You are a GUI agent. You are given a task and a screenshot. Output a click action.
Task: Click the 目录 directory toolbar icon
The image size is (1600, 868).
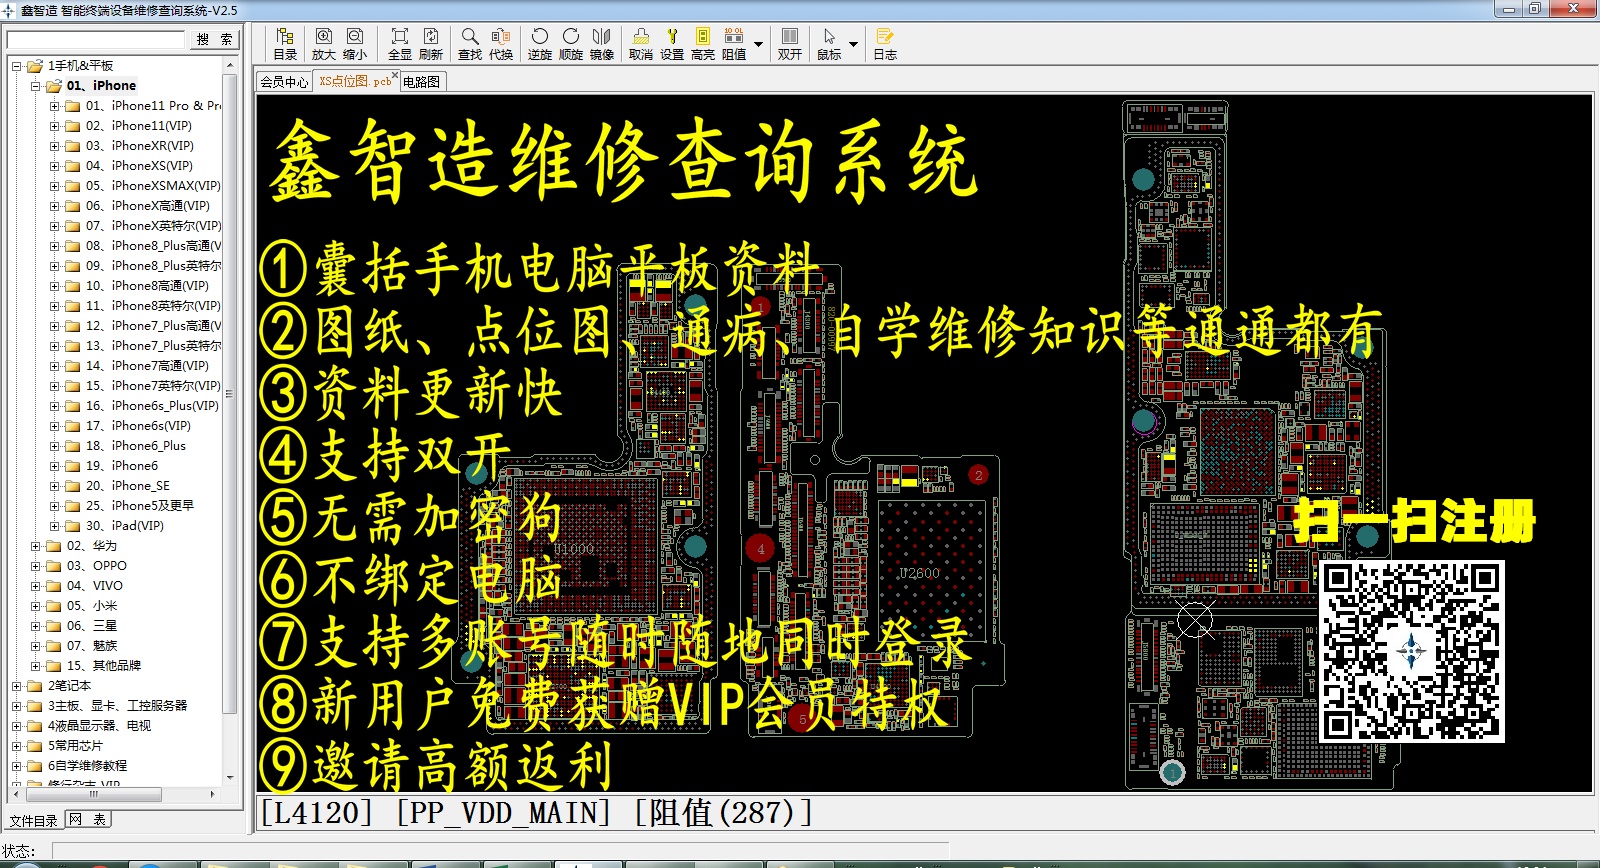(x=285, y=44)
